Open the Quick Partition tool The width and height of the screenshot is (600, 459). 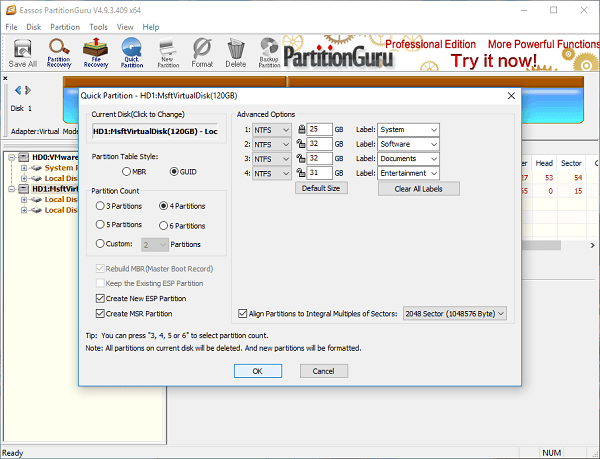click(x=132, y=53)
